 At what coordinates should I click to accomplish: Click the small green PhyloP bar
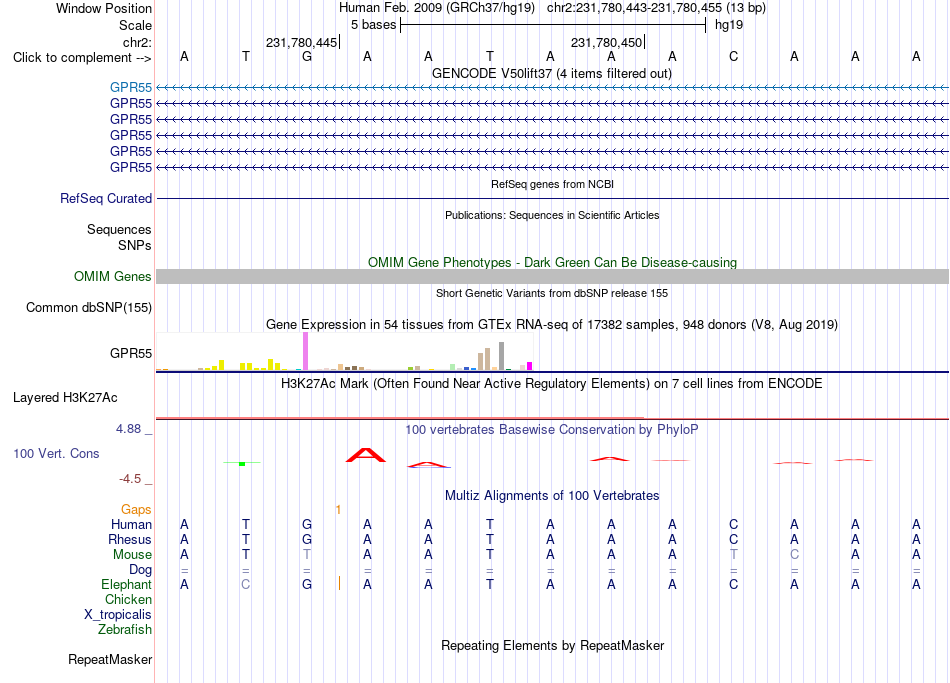(x=242, y=464)
